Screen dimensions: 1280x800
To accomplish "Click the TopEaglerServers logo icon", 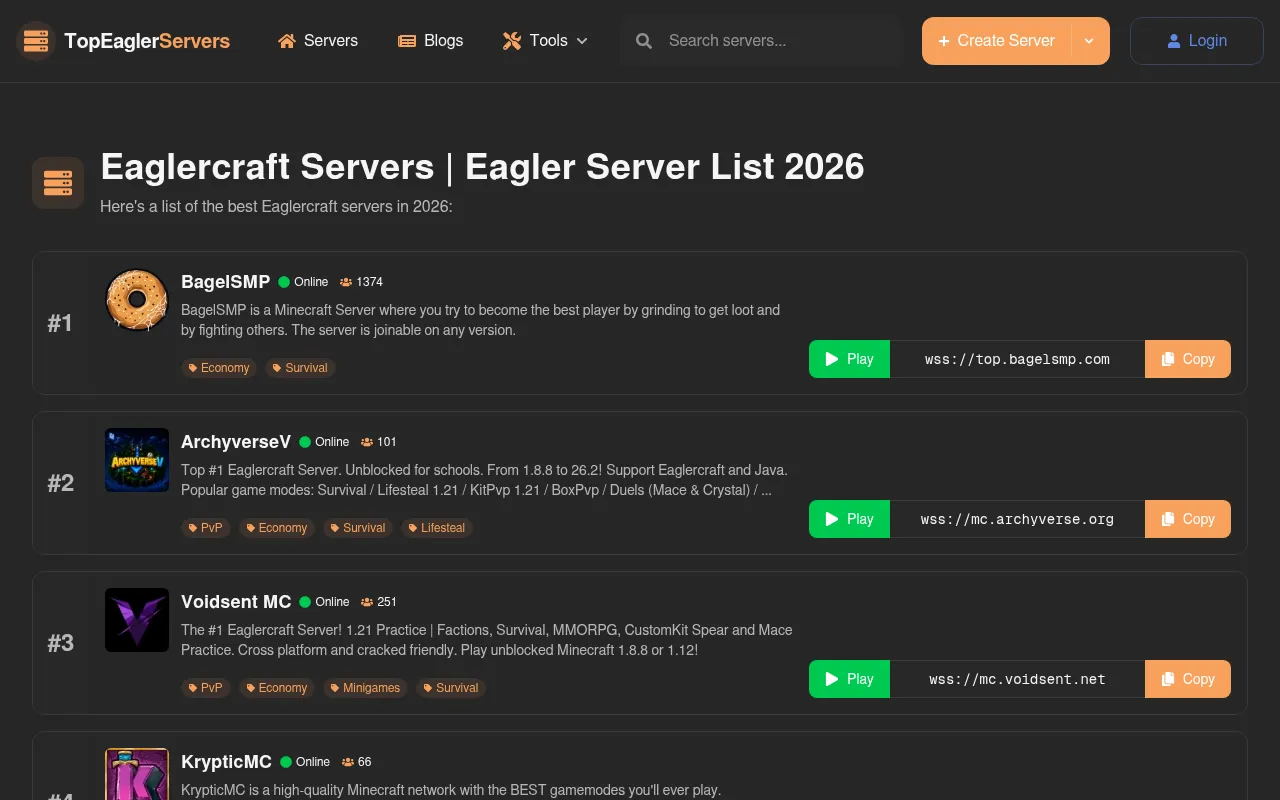I will tap(36, 41).
